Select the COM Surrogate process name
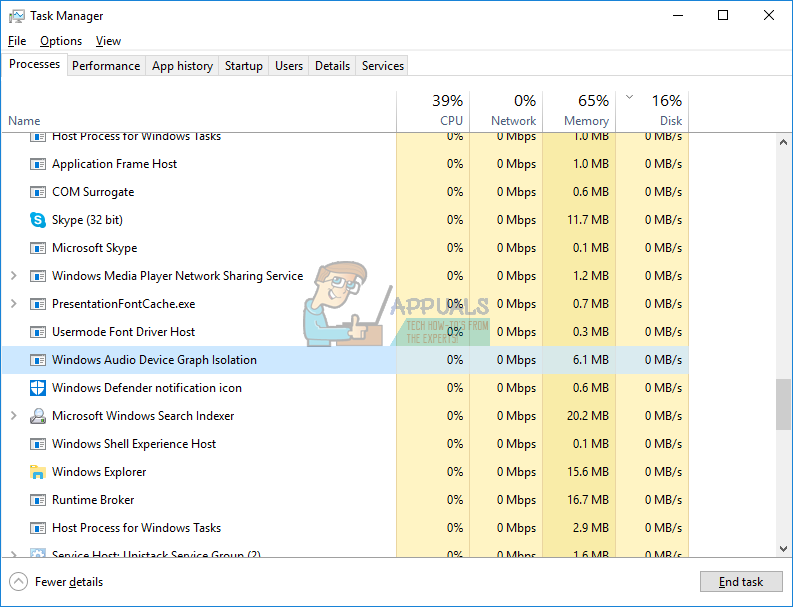The width and height of the screenshot is (793, 607). 93,192
